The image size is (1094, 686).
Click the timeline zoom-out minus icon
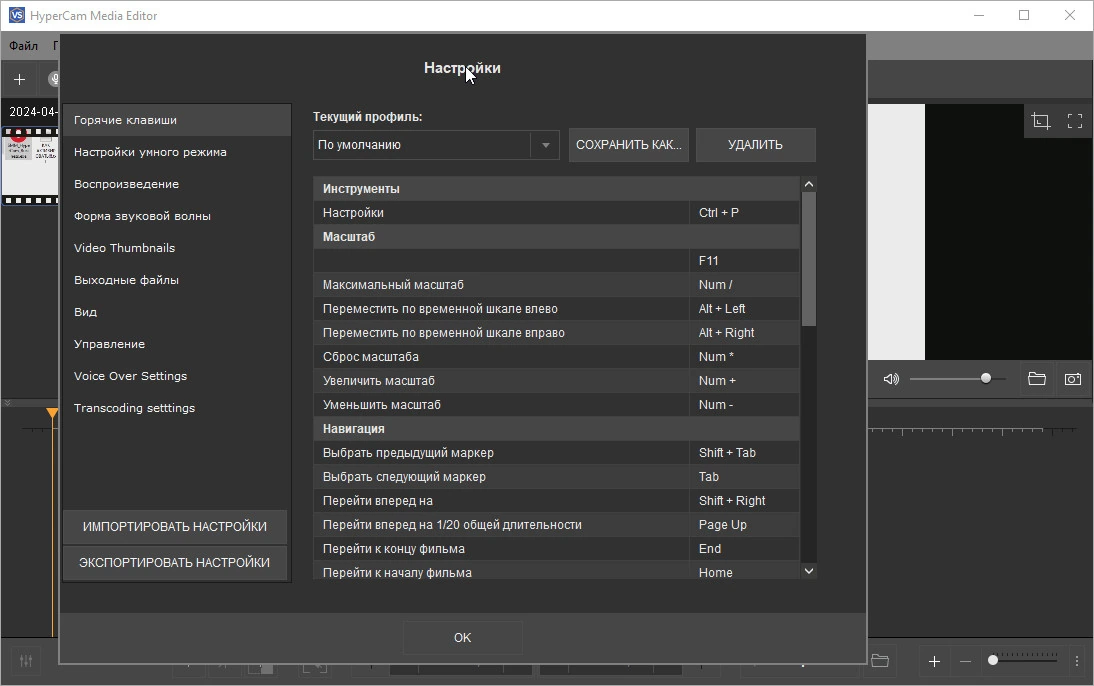[966, 661]
